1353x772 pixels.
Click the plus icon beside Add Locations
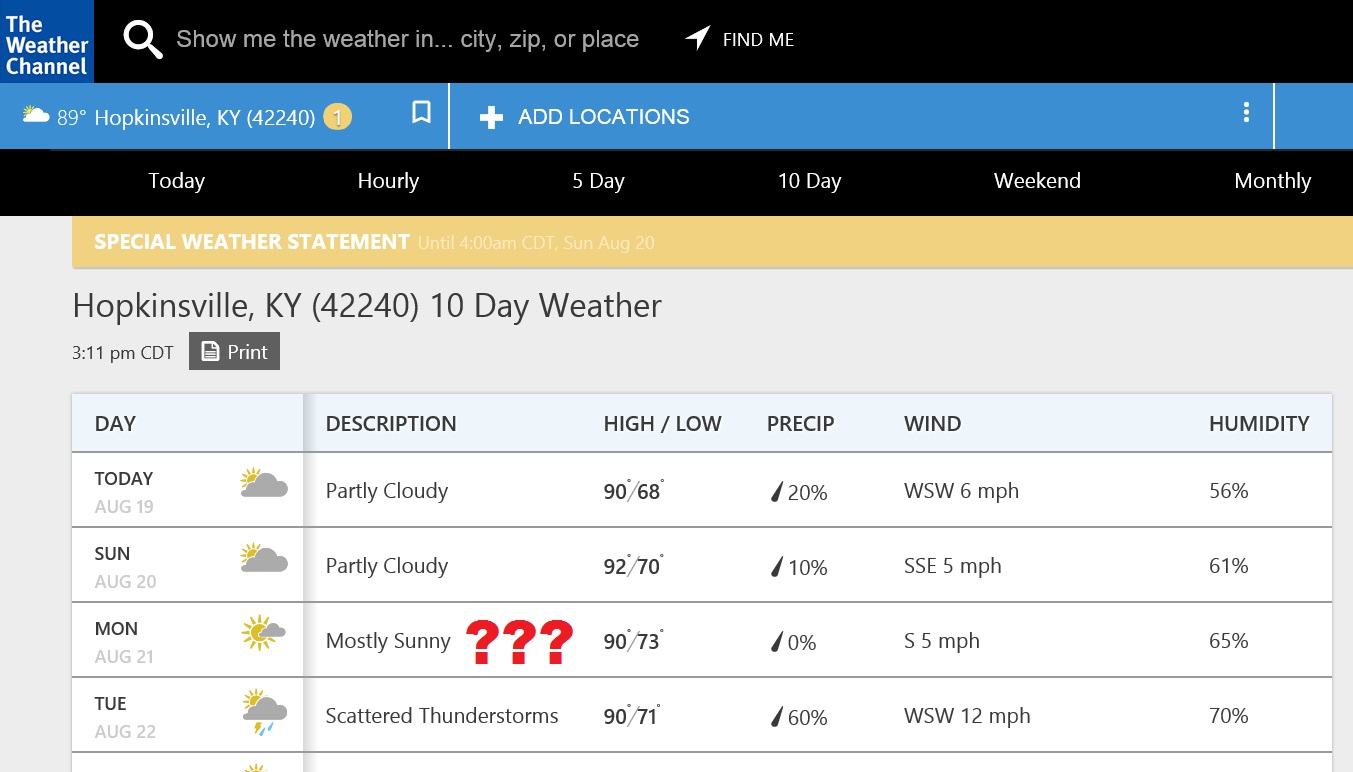tap(491, 118)
